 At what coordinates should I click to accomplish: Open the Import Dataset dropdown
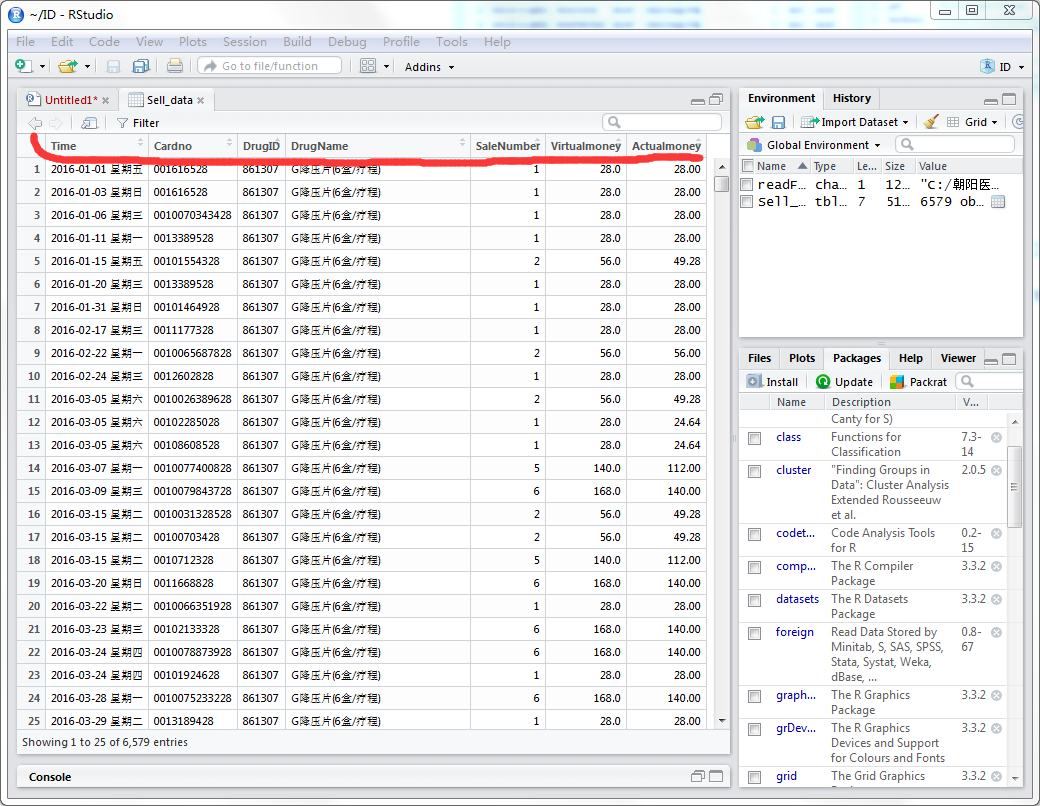coord(855,122)
